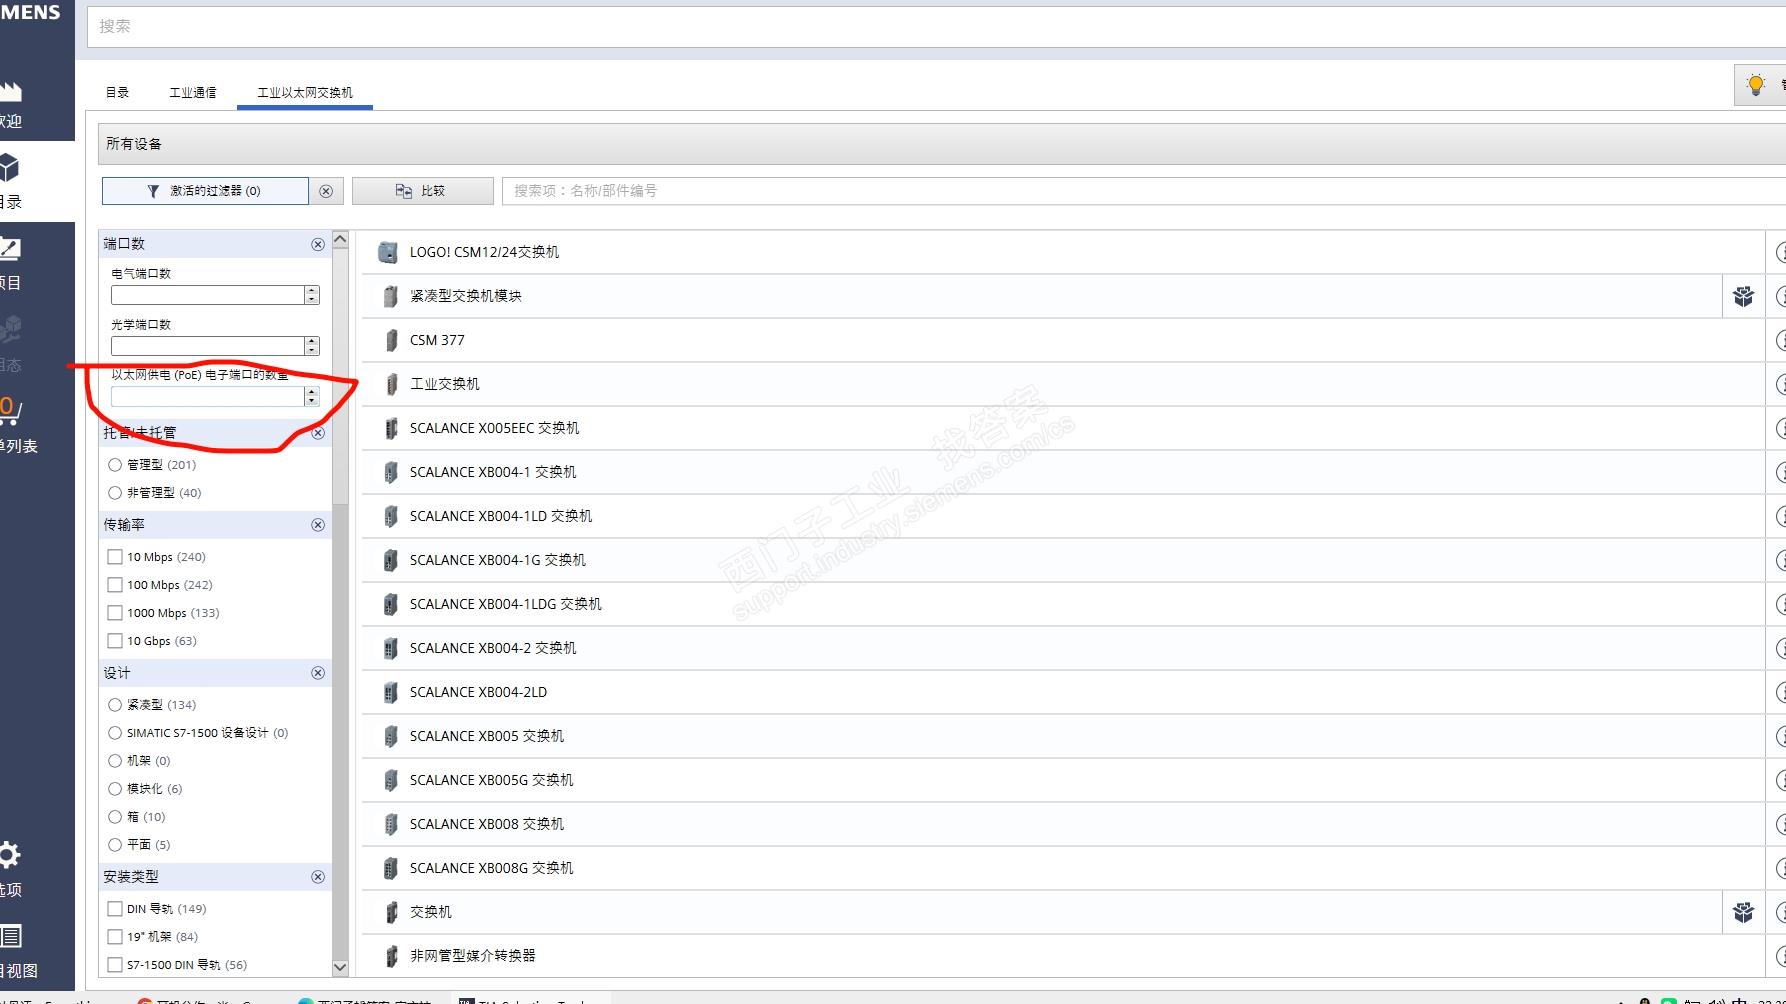Clear active filters with the X icon
This screenshot has height=1004, width=1786.
pos(326,191)
